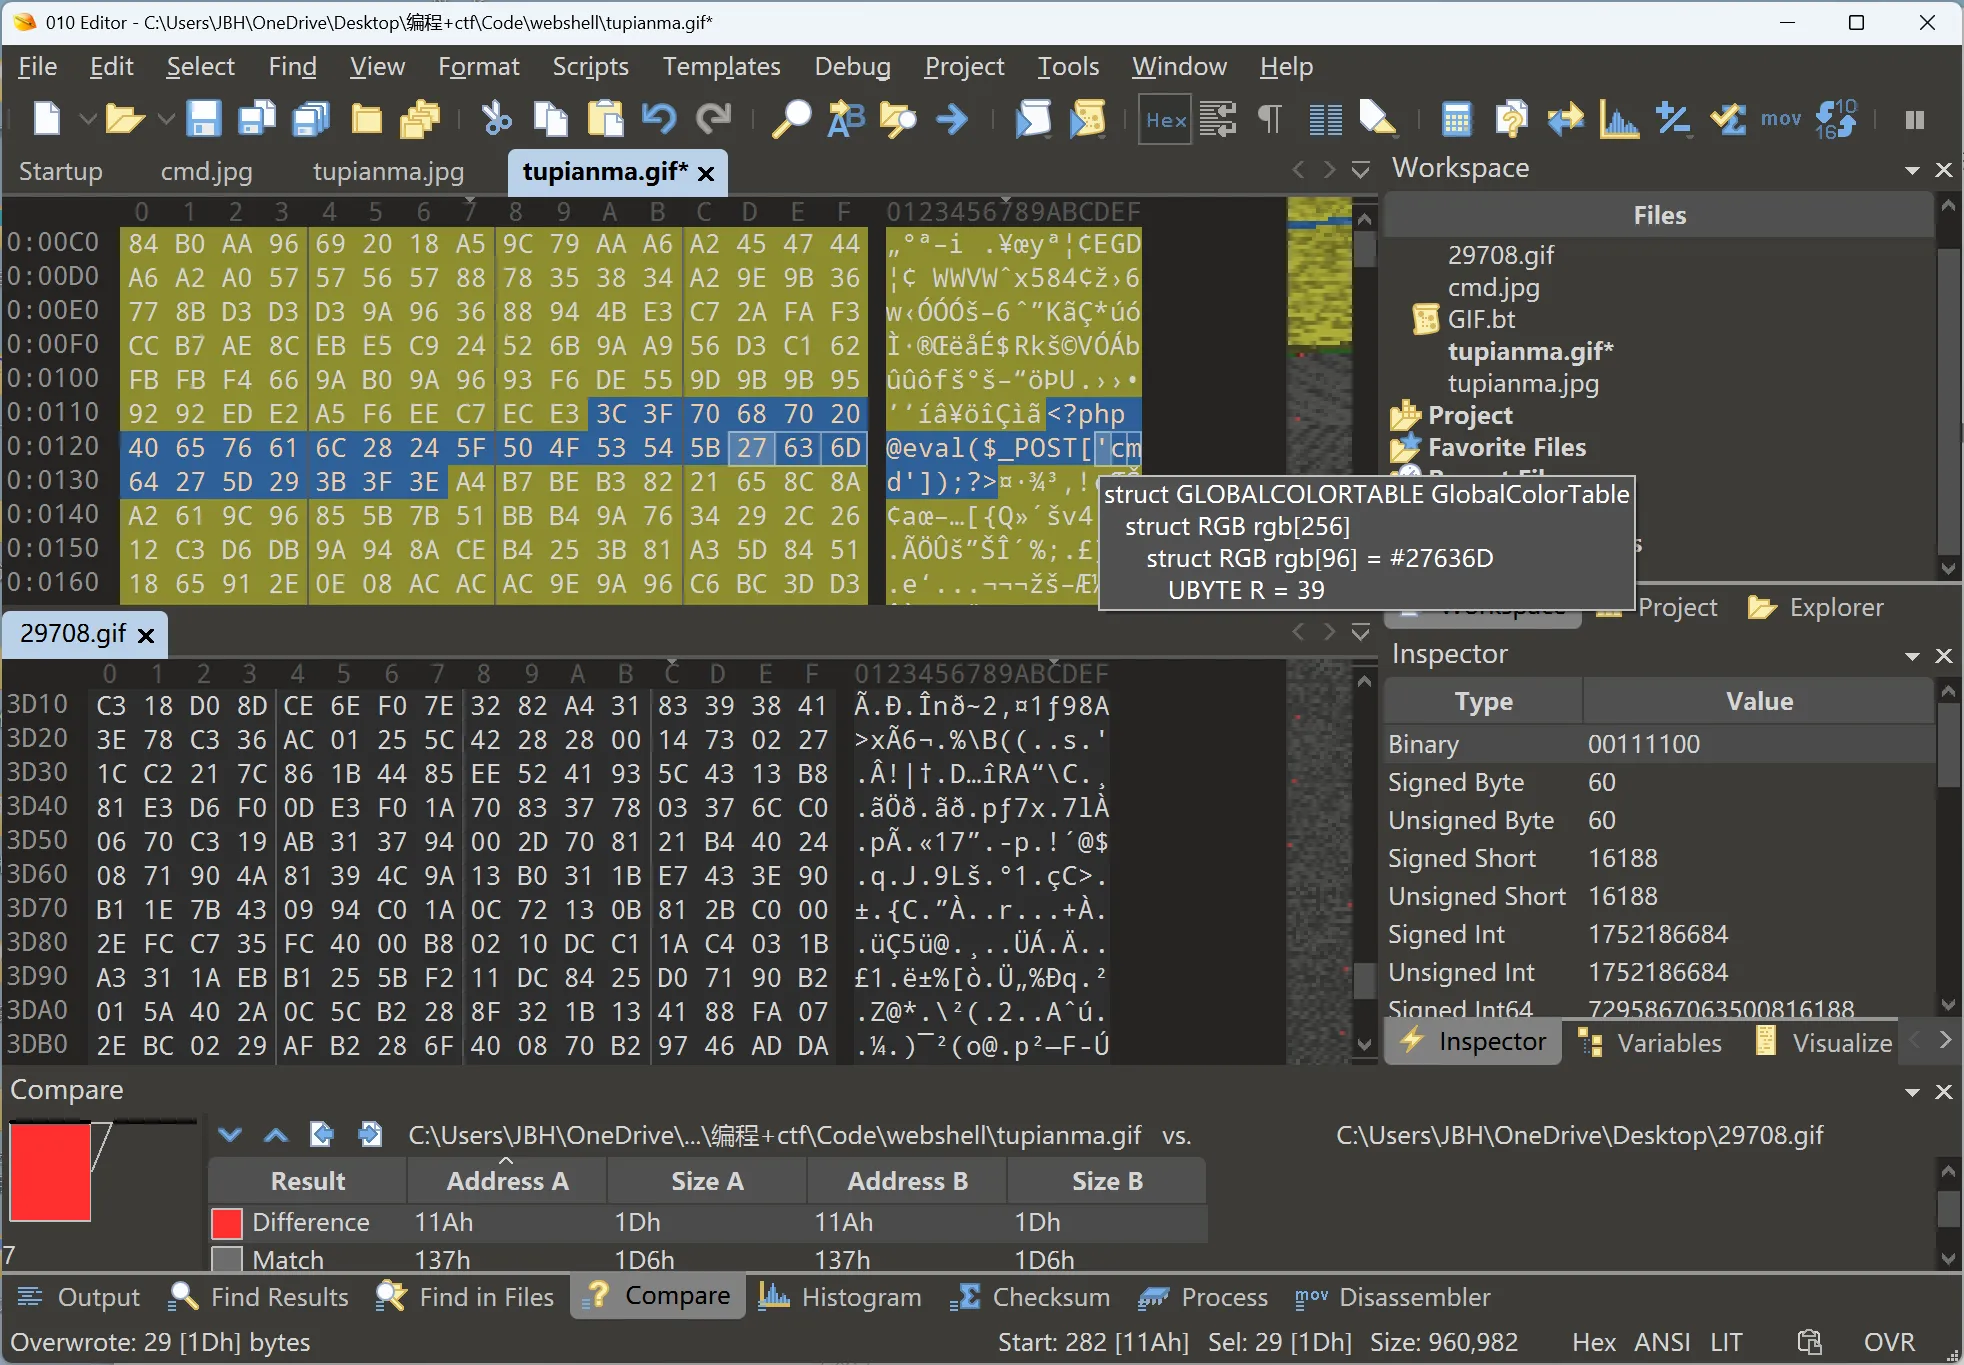Expand the Inspector panel options arrow
The width and height of the screenshot is (1964, 1365).
1912,656
